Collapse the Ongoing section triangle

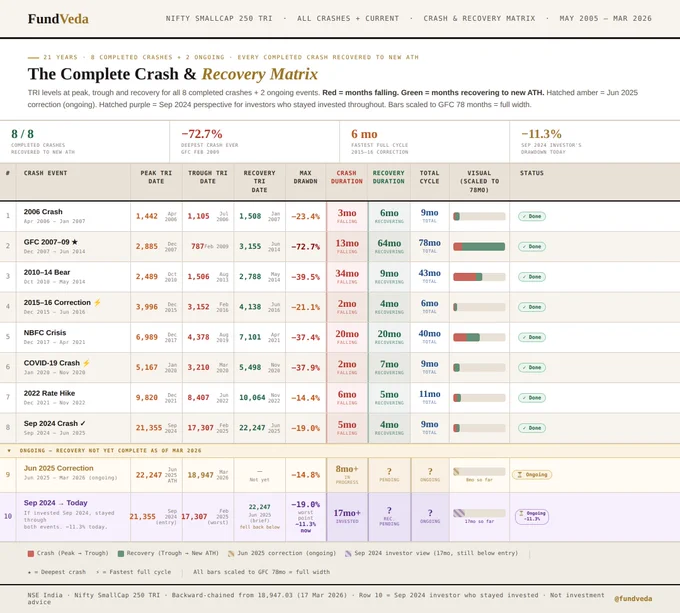point(9,450)
